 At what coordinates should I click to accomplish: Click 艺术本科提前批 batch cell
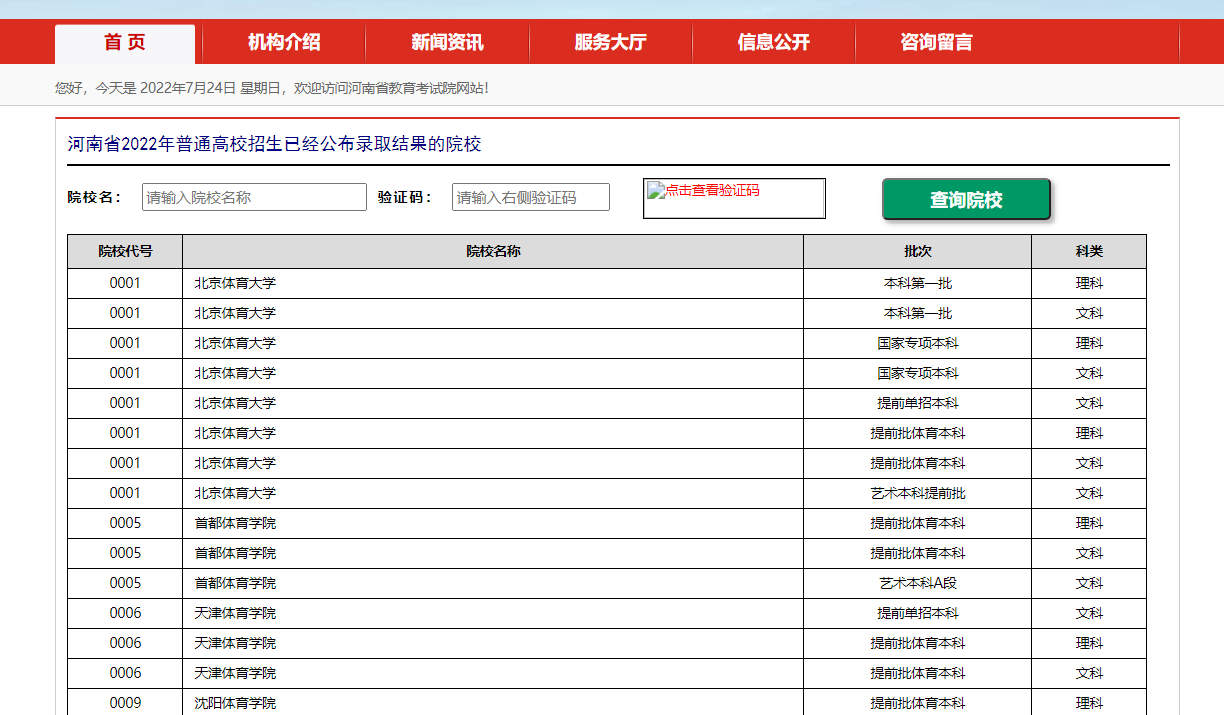click(918, 494)
